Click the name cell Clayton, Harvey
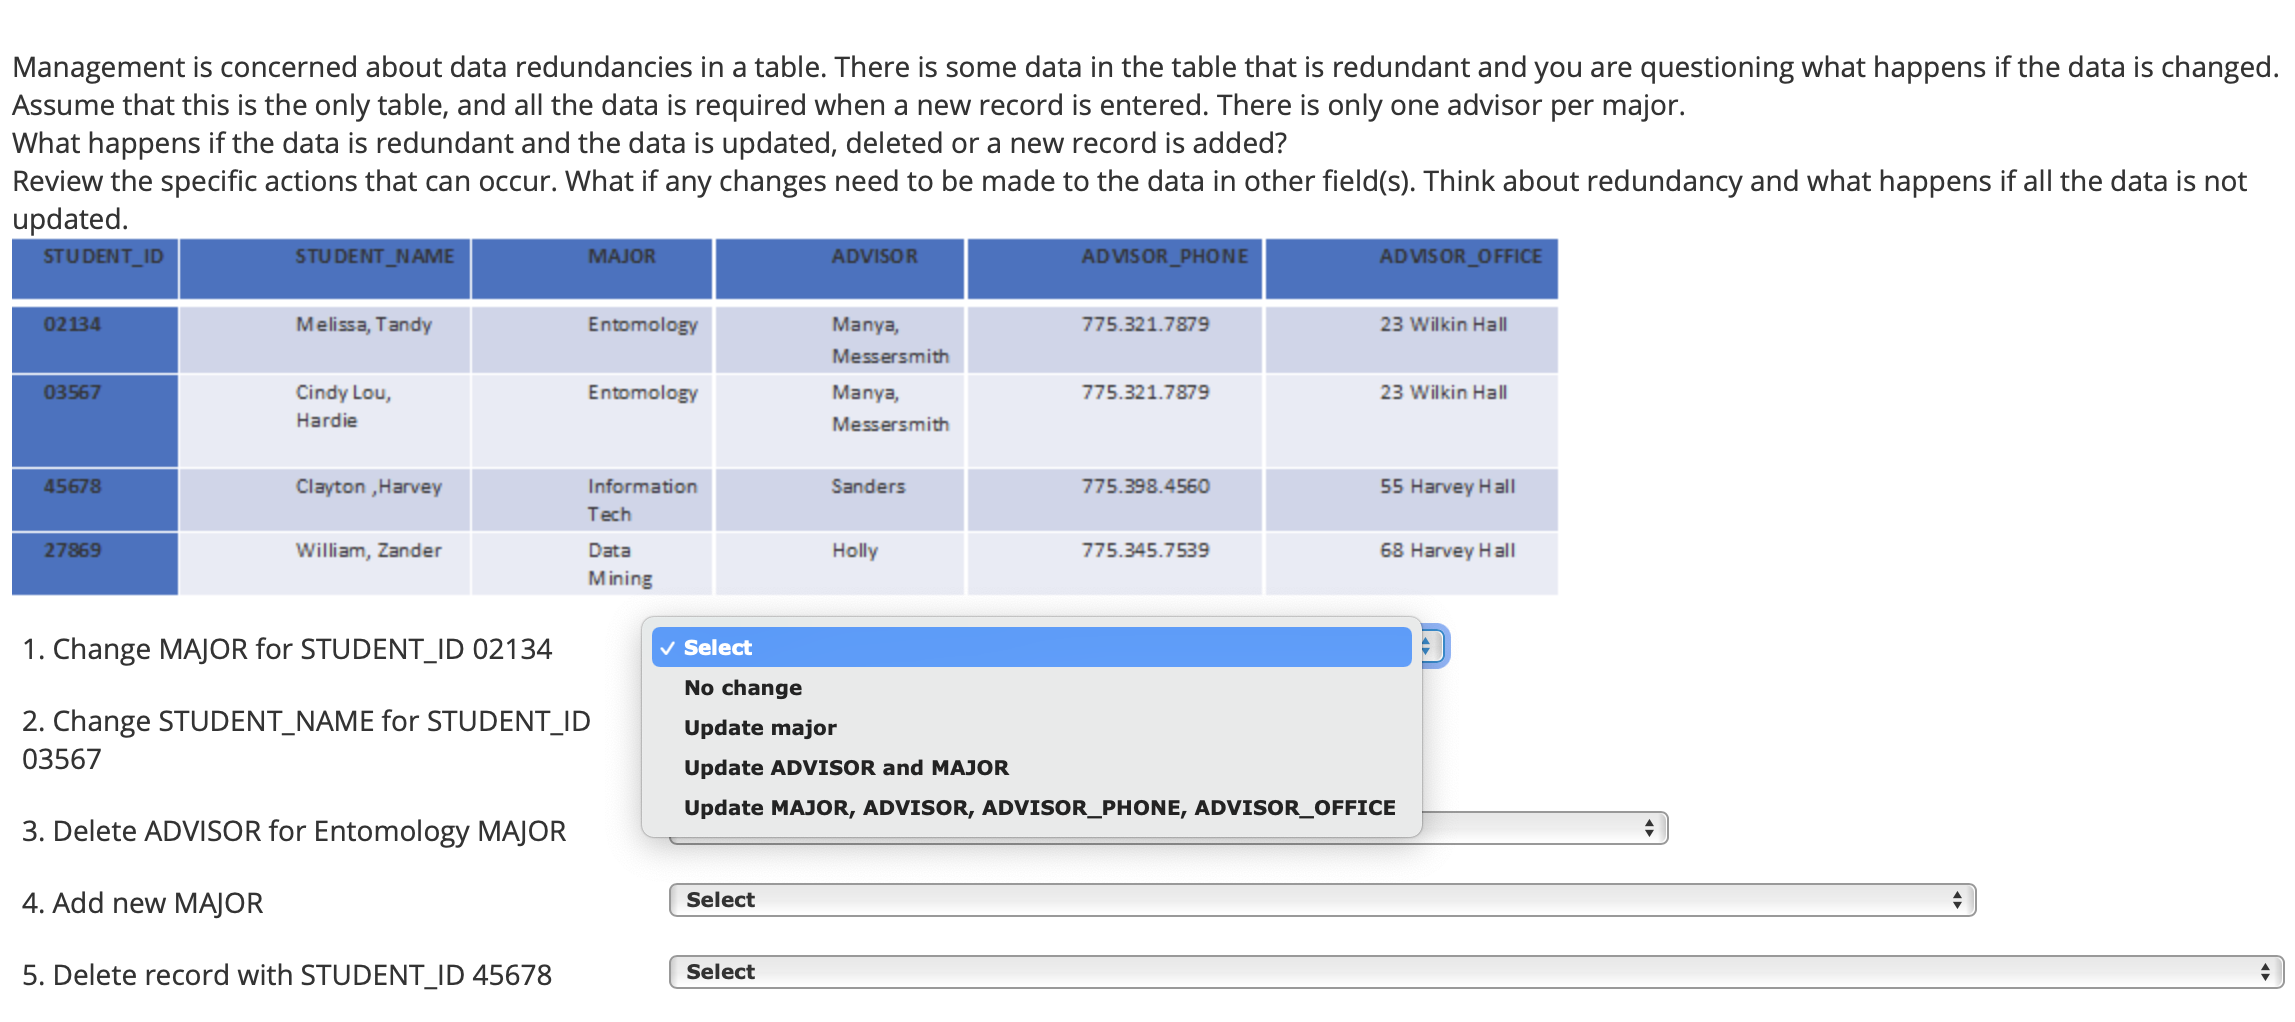The height and width of the screenshot is (1022, 2295). pyautogui.click(x=325, y=499)
